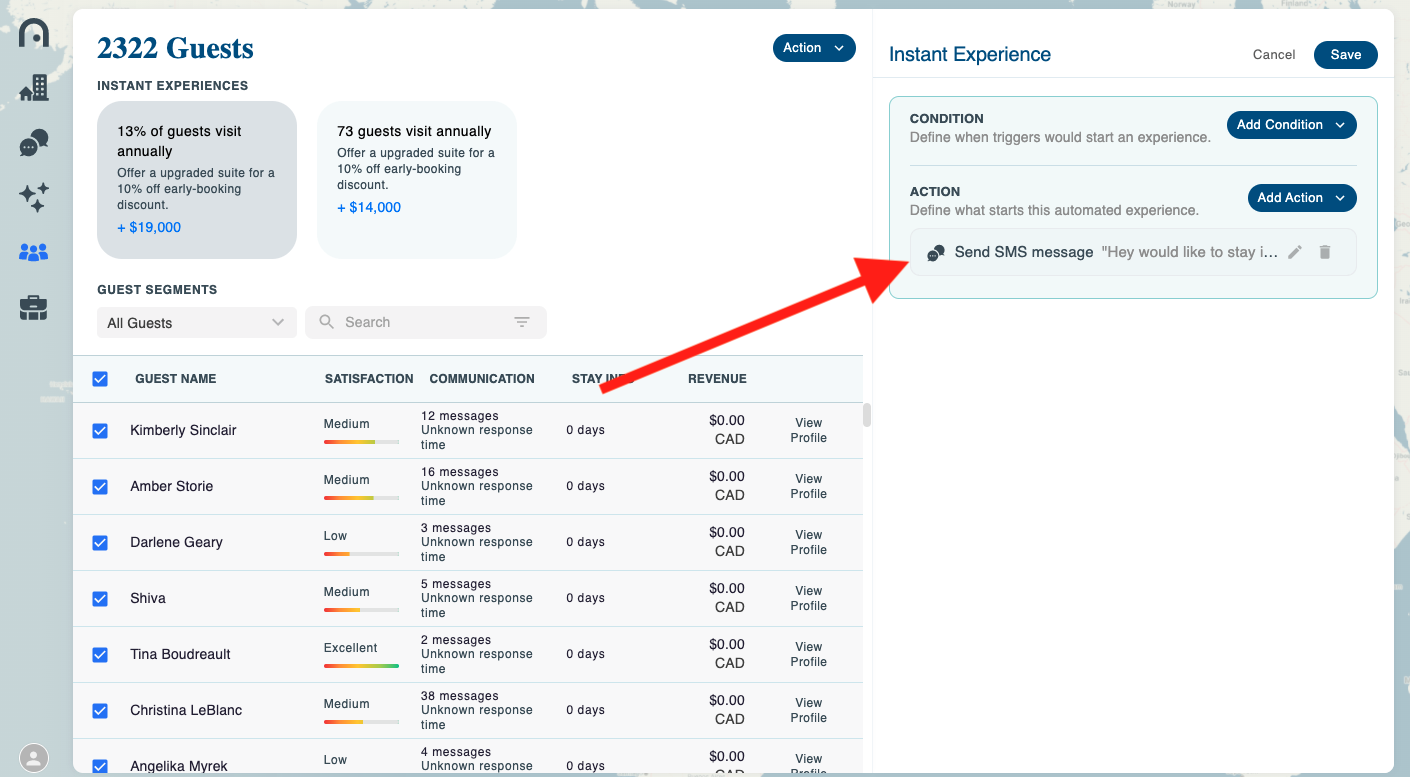1410x777 pixels.
Task: View Profile for Amber Storie
Action: pyautogui.click(x=808, y=486)
